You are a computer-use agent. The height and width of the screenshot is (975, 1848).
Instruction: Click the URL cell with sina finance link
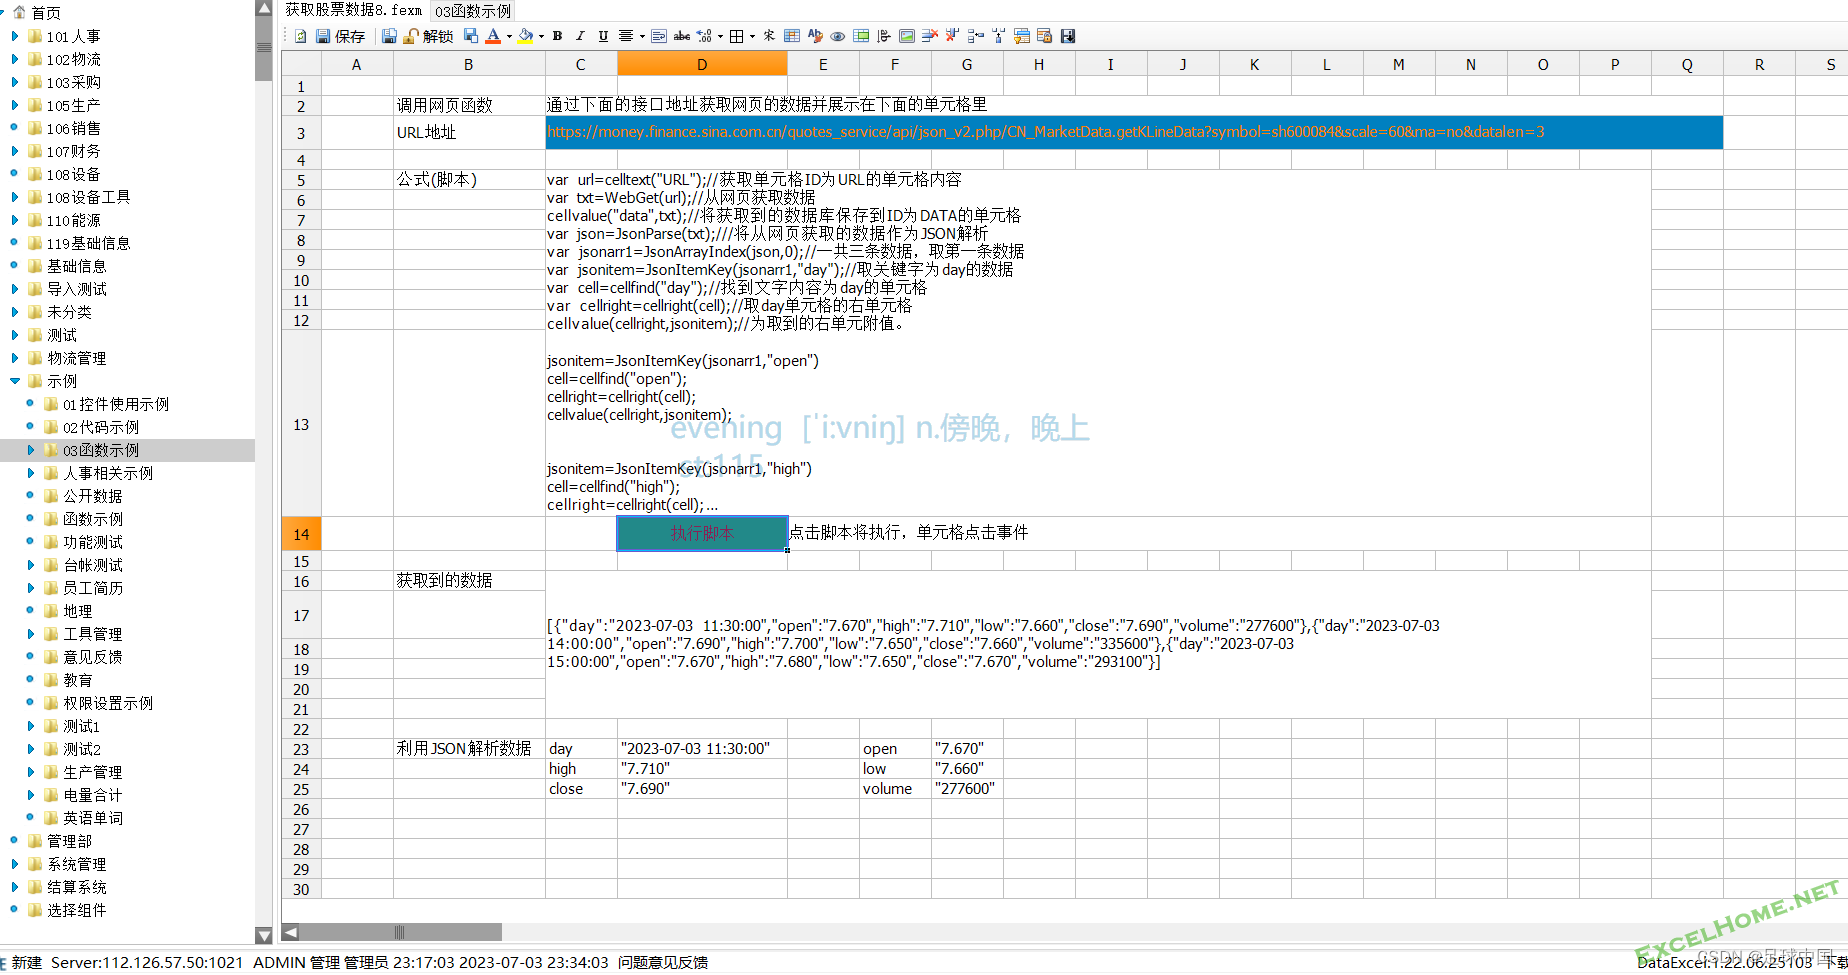coord(1134,132)
